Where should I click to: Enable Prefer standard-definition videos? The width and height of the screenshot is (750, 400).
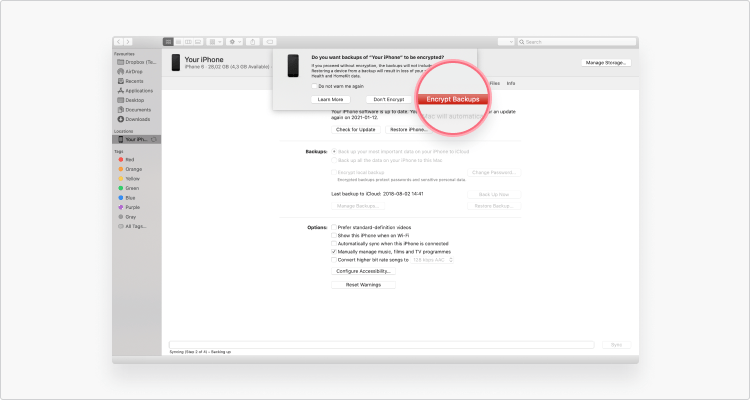[x=334, y=228]
